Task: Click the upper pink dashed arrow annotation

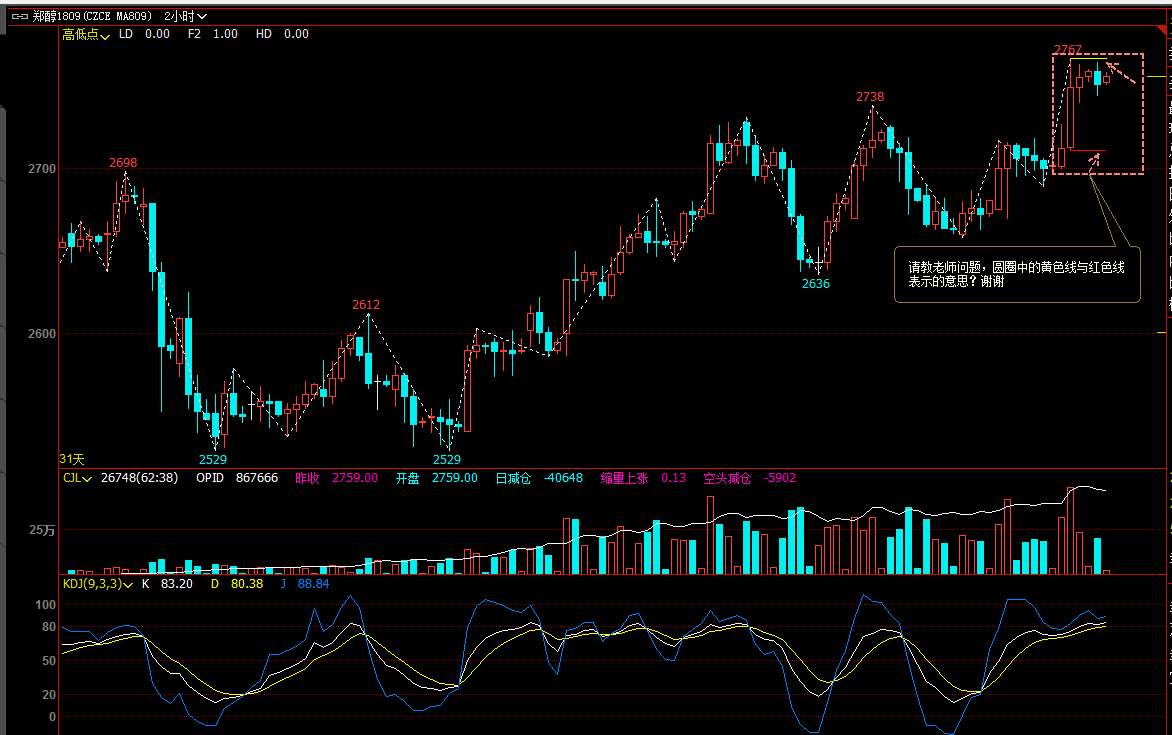Action: tap(1121, 72)
